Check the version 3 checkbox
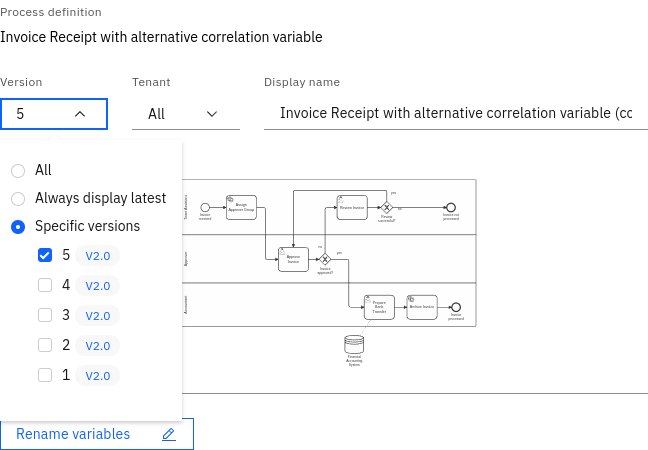Viewport: 648px width, 450px height. click(x=45, y=315)
